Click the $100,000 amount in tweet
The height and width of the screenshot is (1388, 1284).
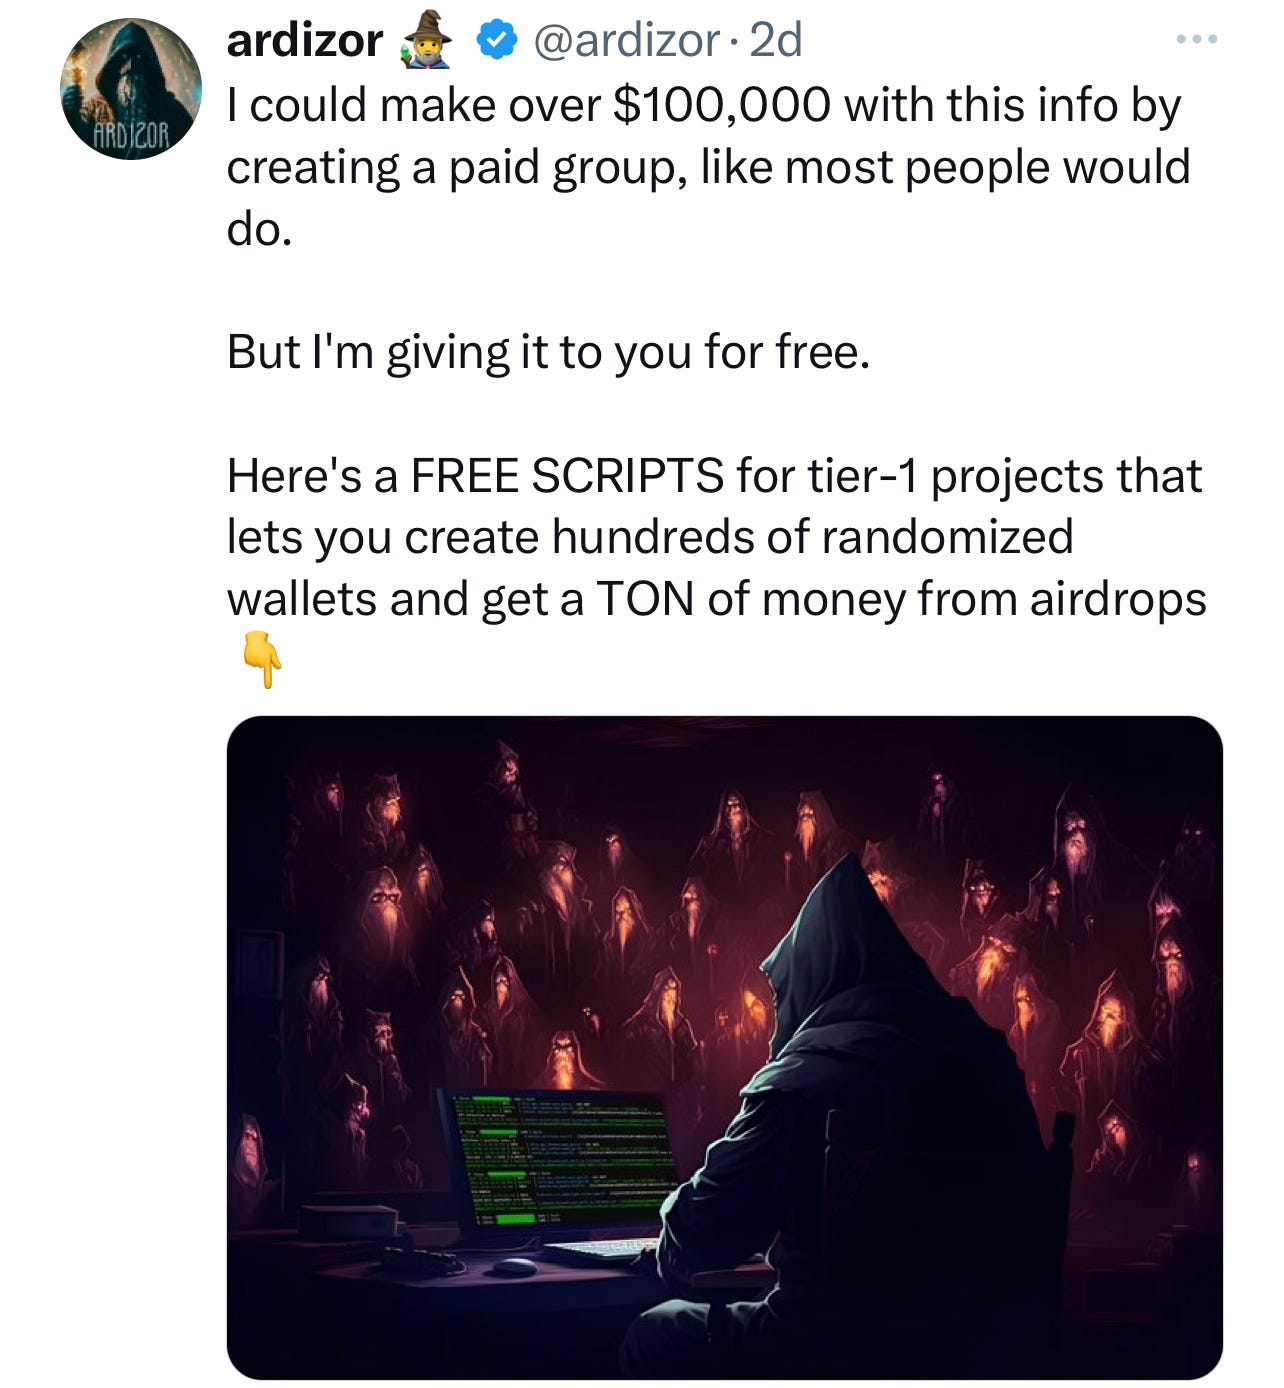[x=720, y=105]
